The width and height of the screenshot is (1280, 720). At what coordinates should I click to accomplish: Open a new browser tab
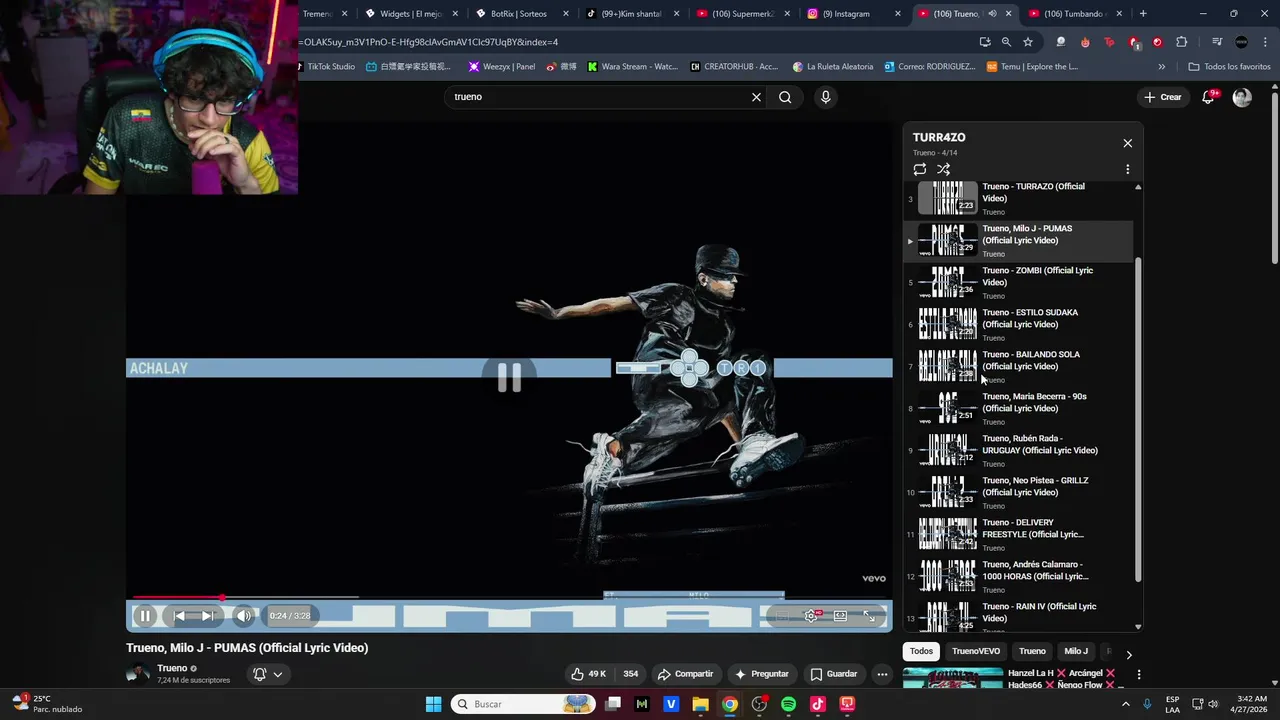click(1143, 14)
